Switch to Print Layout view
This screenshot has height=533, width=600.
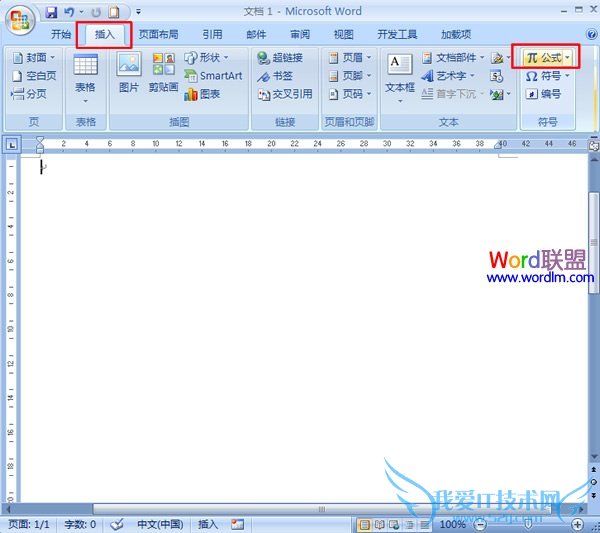click(365, 525)
